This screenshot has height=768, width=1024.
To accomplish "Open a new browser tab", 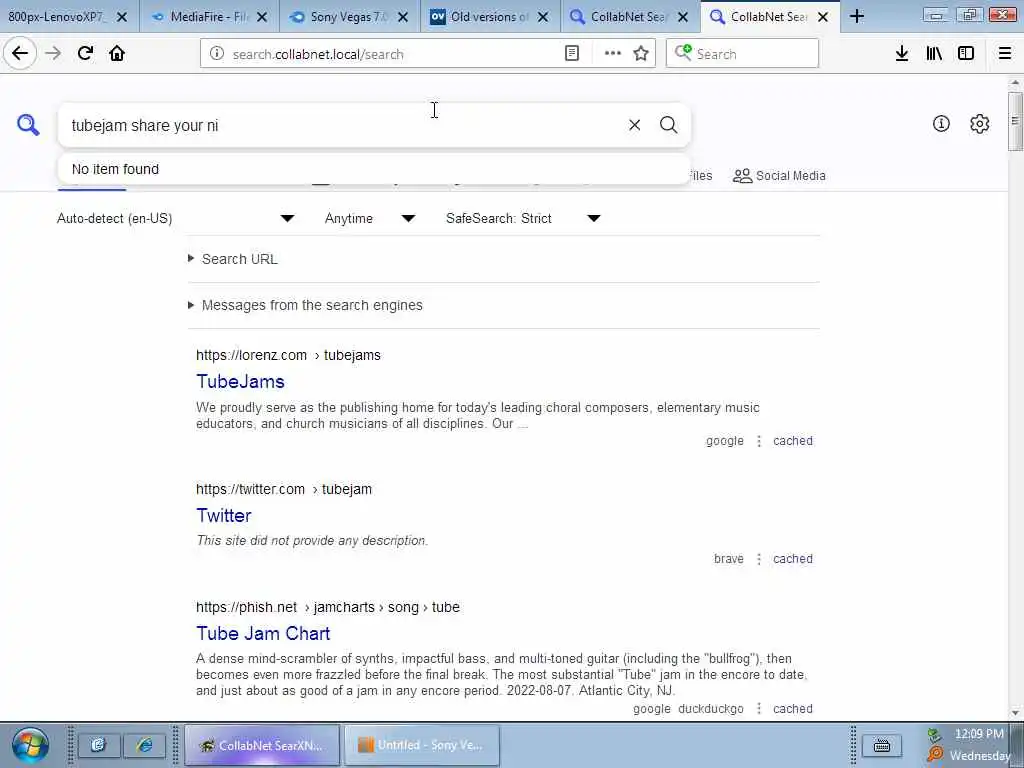I will 857,16.
